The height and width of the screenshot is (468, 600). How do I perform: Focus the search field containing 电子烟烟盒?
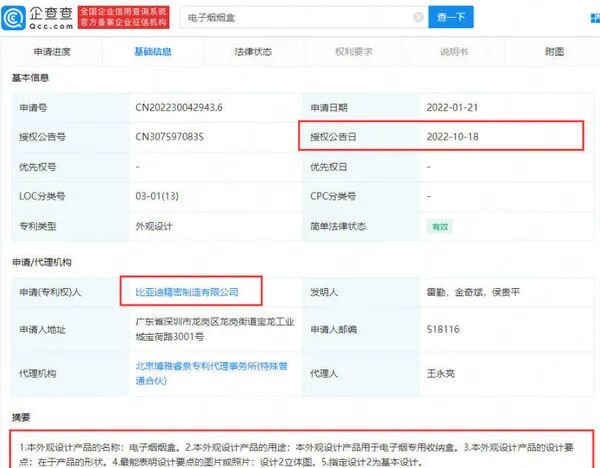[x=304, y=17]
